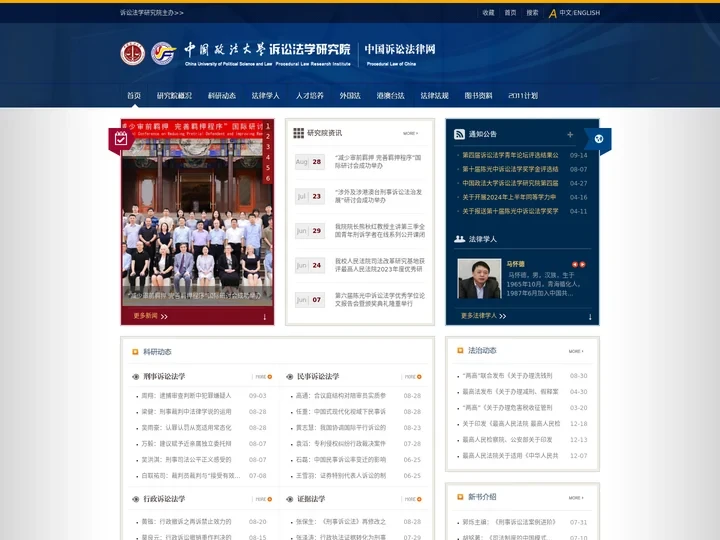The width and height of the screenshot is (720, 540).
Task: Open the 2011计划 navigation item
Action: click(x=523, y=96)
